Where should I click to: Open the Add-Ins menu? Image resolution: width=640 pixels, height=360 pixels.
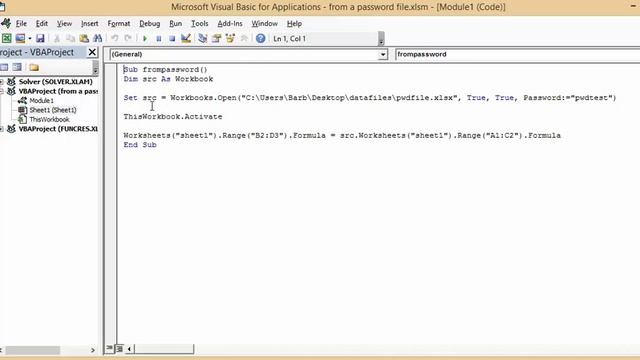point(230,24)
